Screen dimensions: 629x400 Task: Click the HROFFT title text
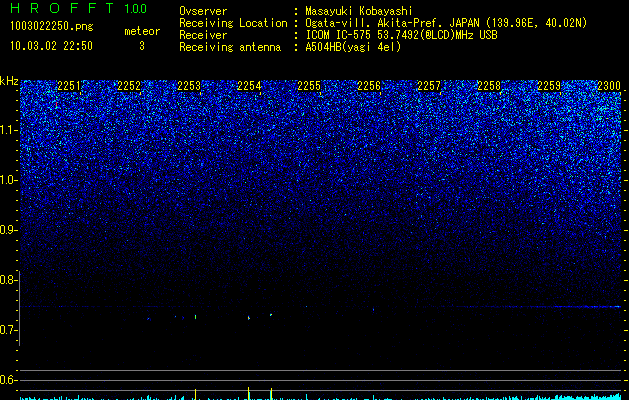click(x=62, y=8)
